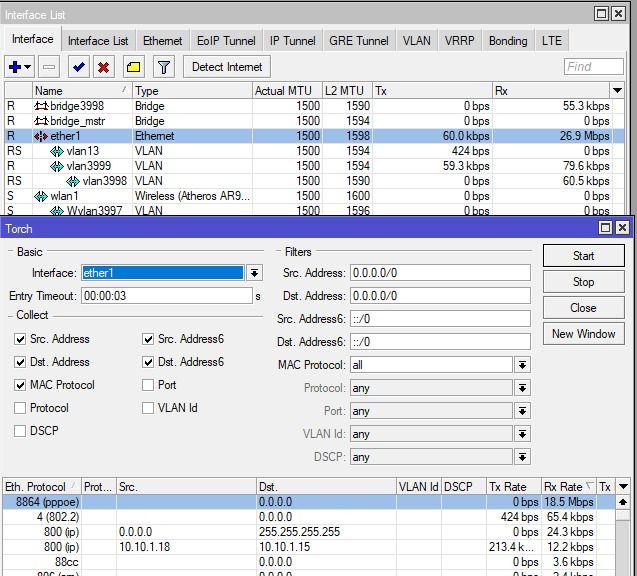
Task: Switch to EoIP Tunnel tab
Action: click(x=226, y=41)
